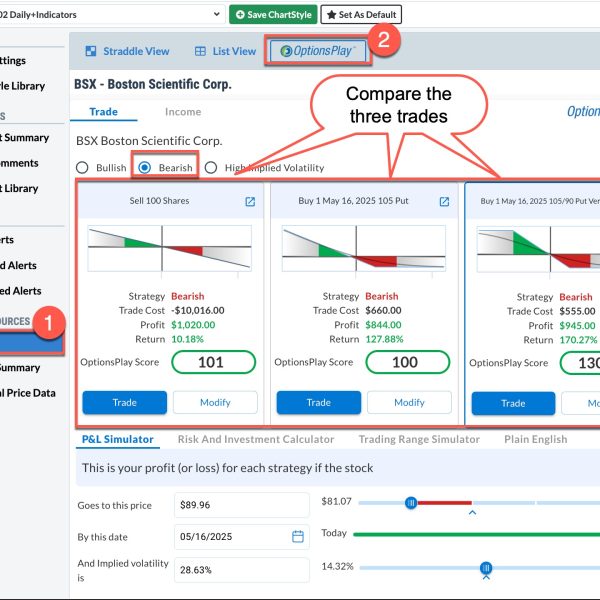Viewport: 600px width, 600px height.
Task: Select the Income tab
Action: coord(183,112)
